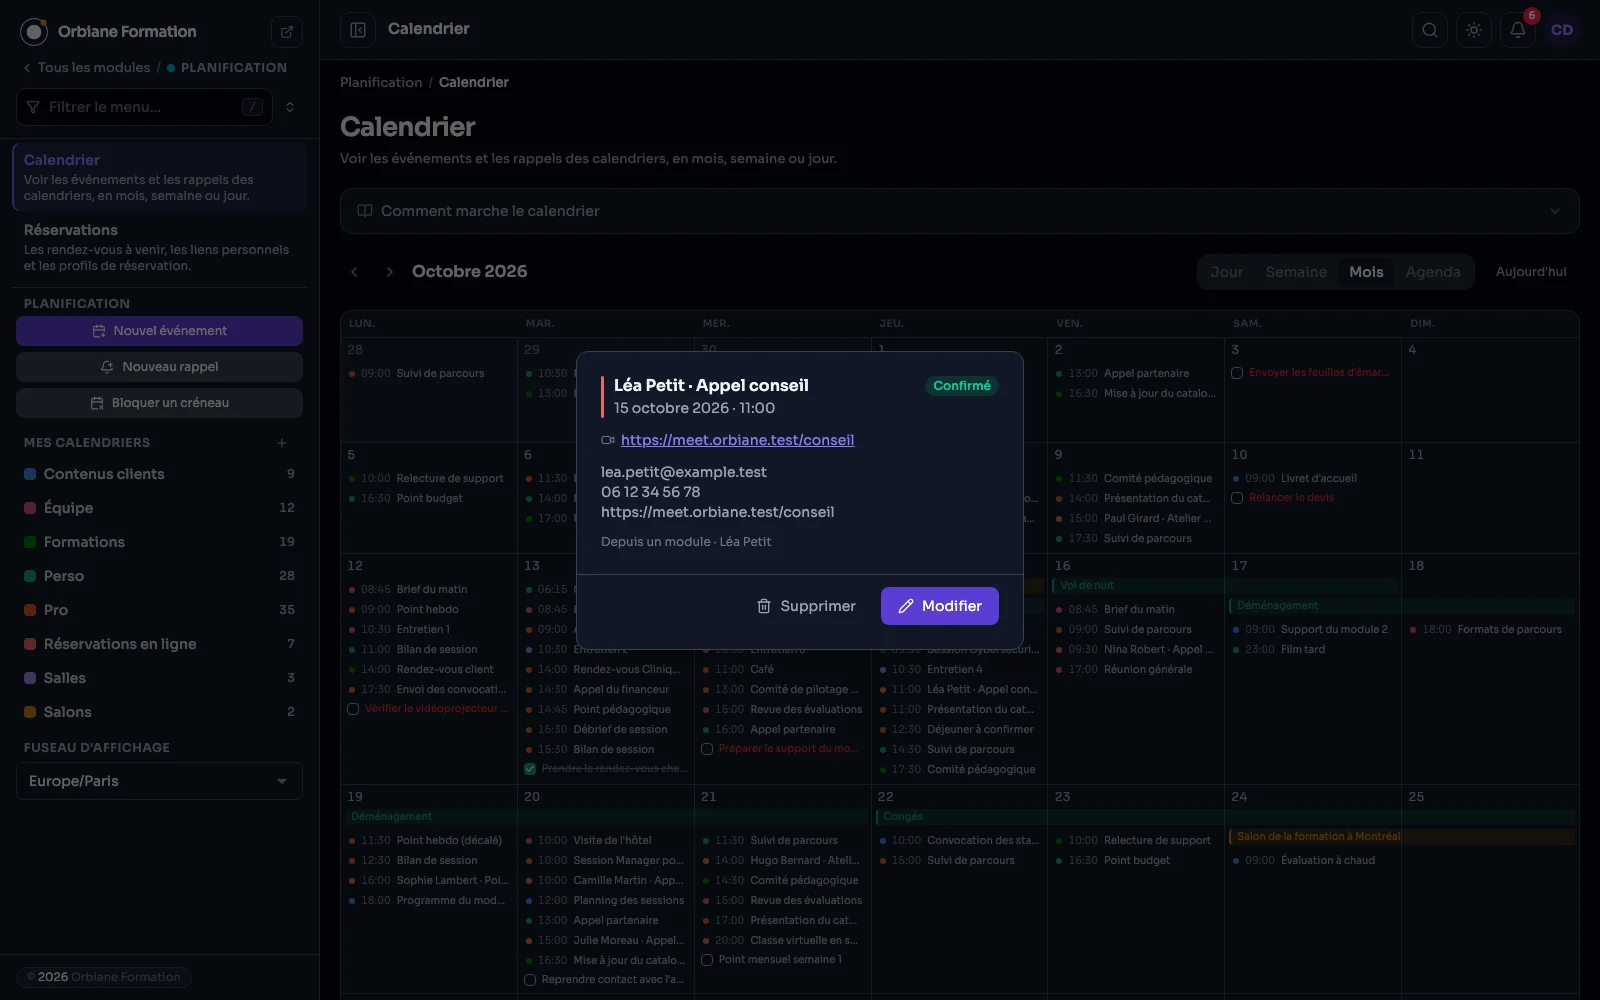The width and height of the screenshot is (1600, 1000).
Task: Click the Orbiane Formation logo
Action: [x=34, y=32]
